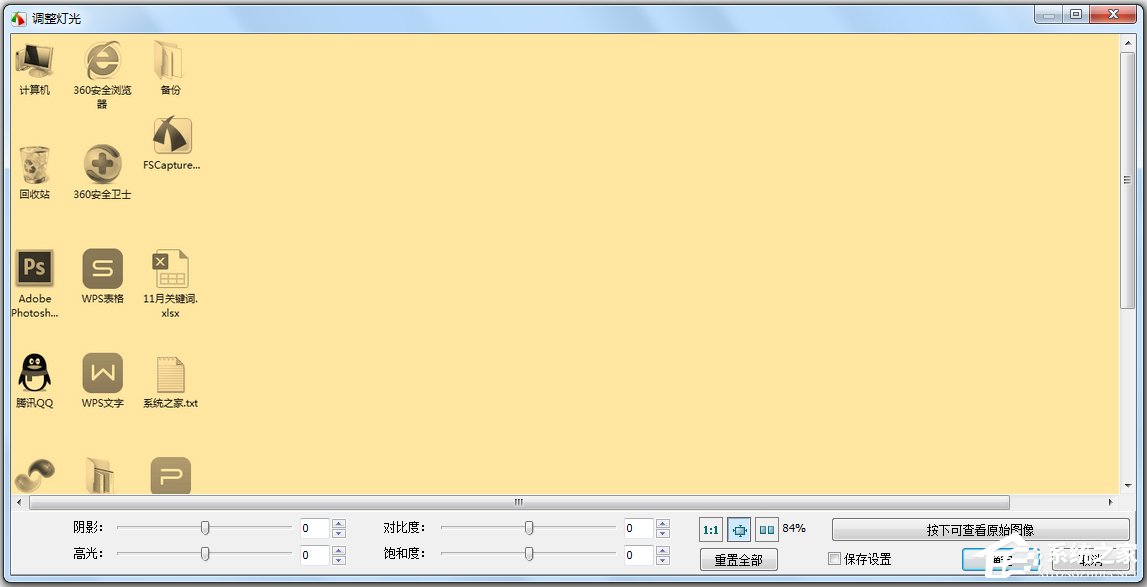This screenshot has height=587, width=1147.
Task: Click the 对比度 slider handle
Action: (529, 528)
